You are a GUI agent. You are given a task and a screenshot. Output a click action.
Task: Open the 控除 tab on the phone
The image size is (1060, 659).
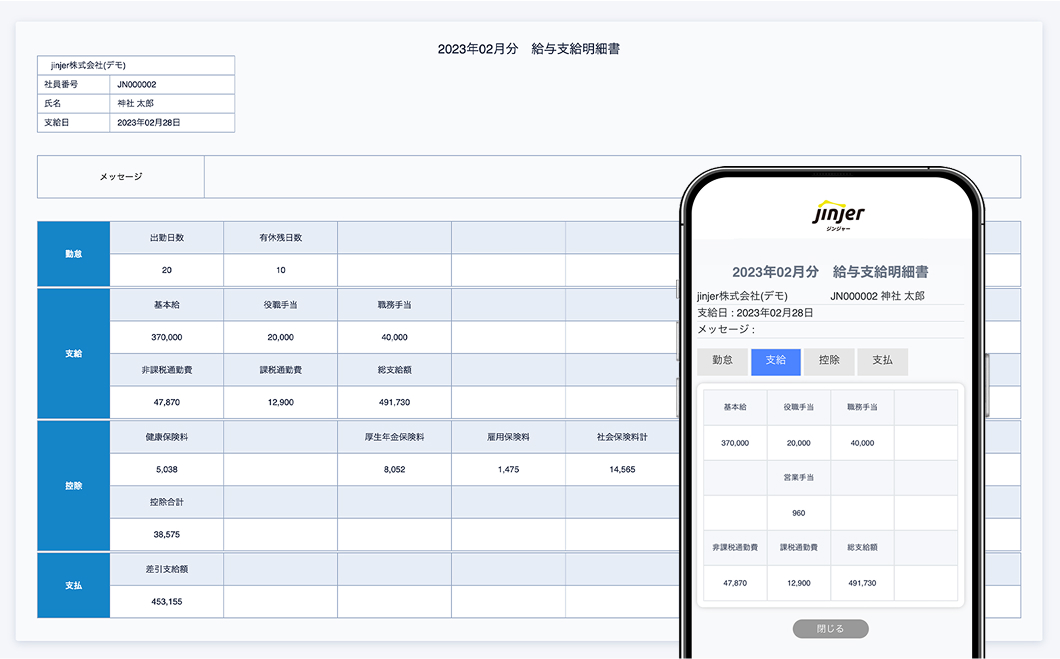tap(829, 361)
